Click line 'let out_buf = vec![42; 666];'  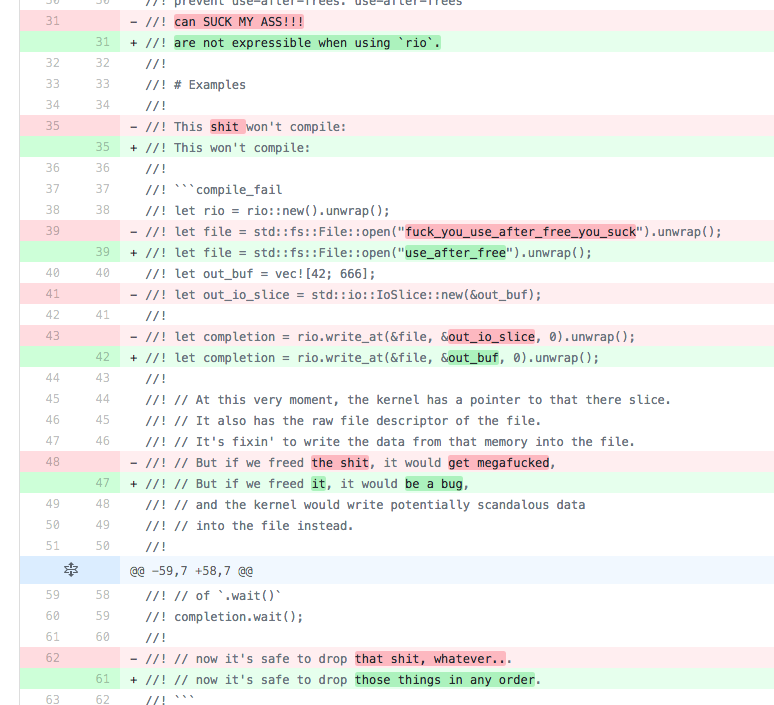(260, 274)
